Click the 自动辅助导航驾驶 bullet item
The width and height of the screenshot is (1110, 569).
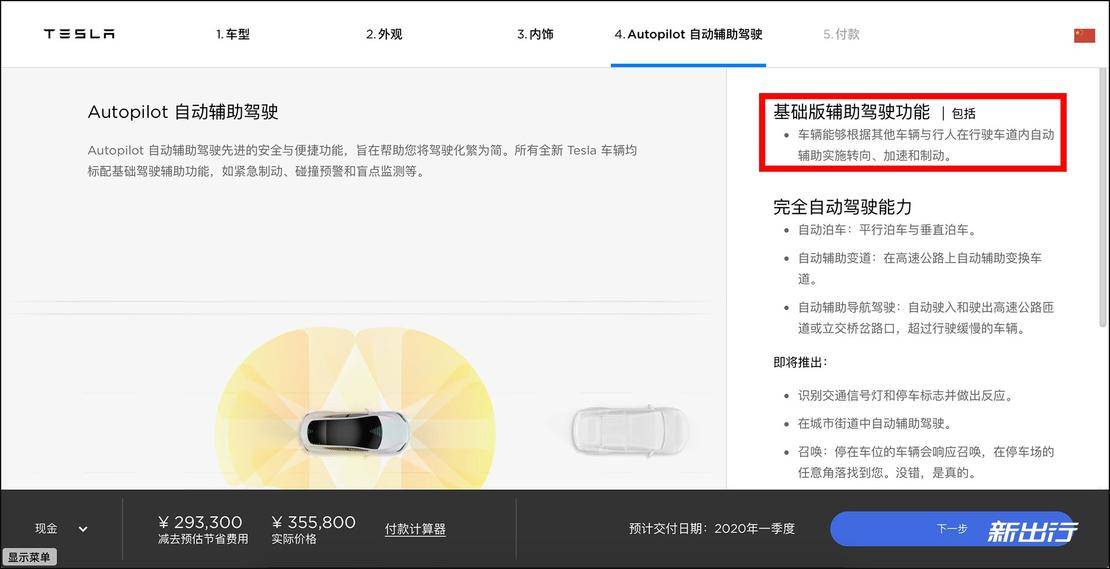[926, 318]
